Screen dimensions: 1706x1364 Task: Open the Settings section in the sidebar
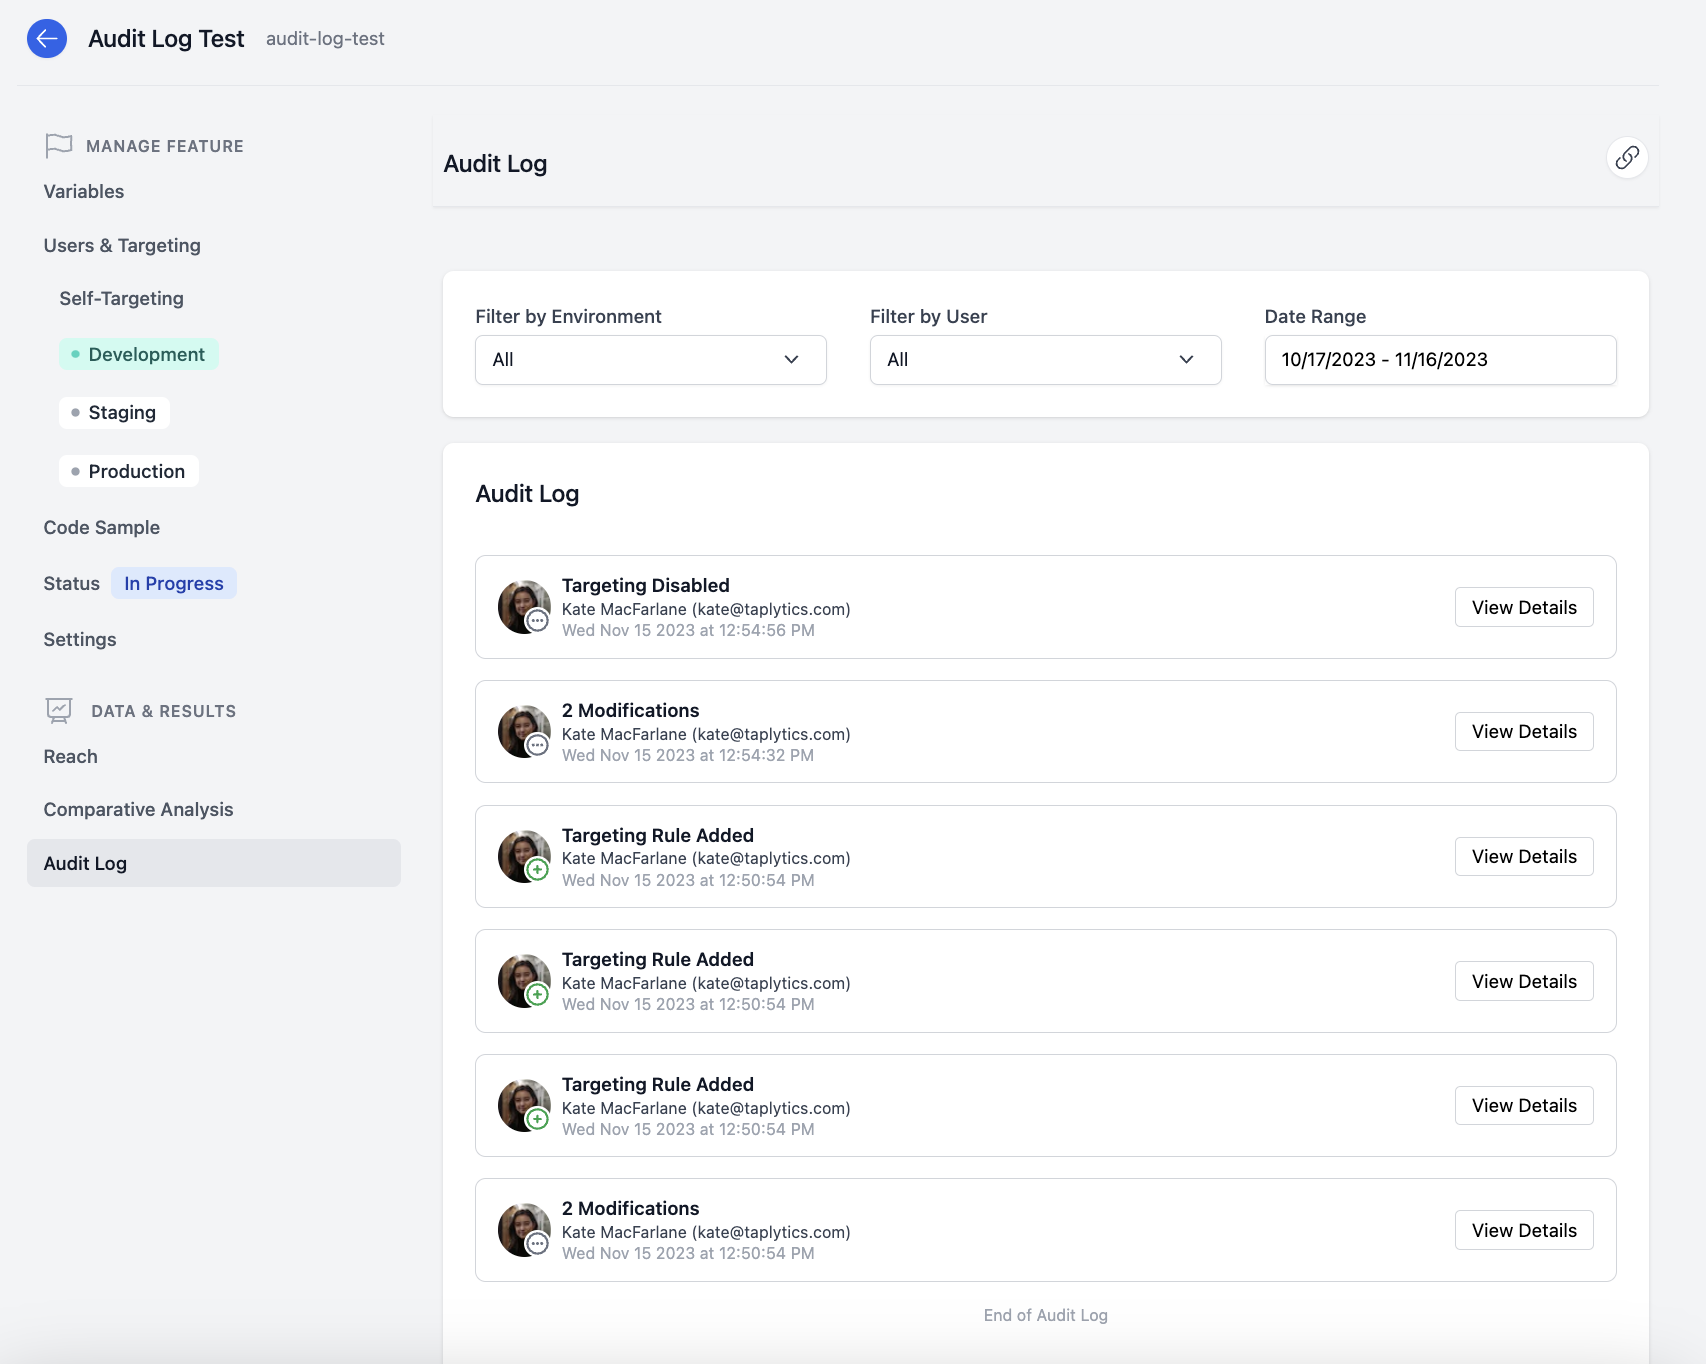pos(79,639)
